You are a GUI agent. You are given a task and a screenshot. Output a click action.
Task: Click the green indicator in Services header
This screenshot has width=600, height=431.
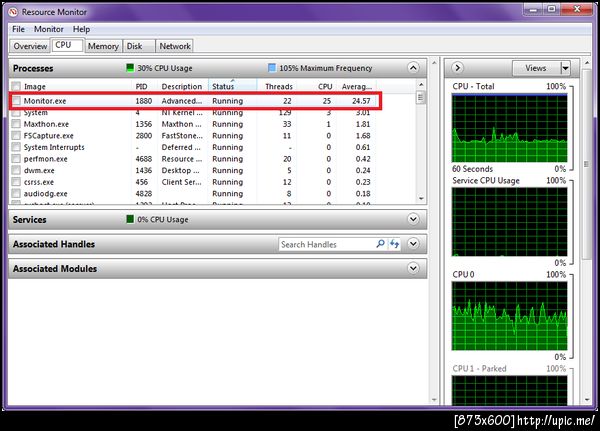(130, 219)
